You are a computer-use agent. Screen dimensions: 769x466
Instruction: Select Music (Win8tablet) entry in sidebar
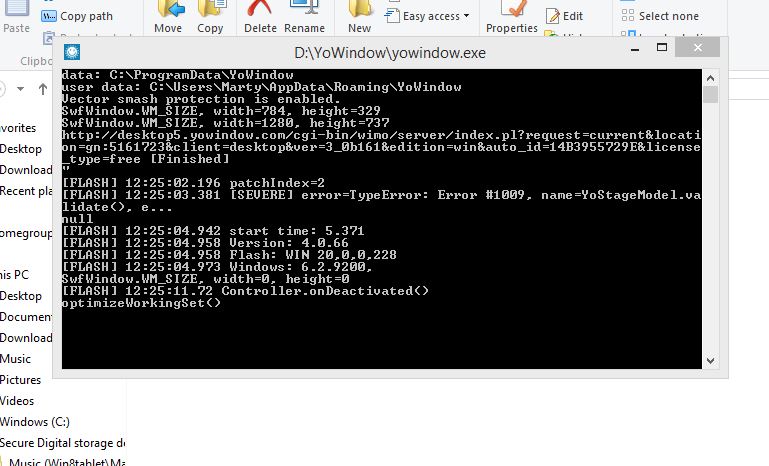coord(67,462)
